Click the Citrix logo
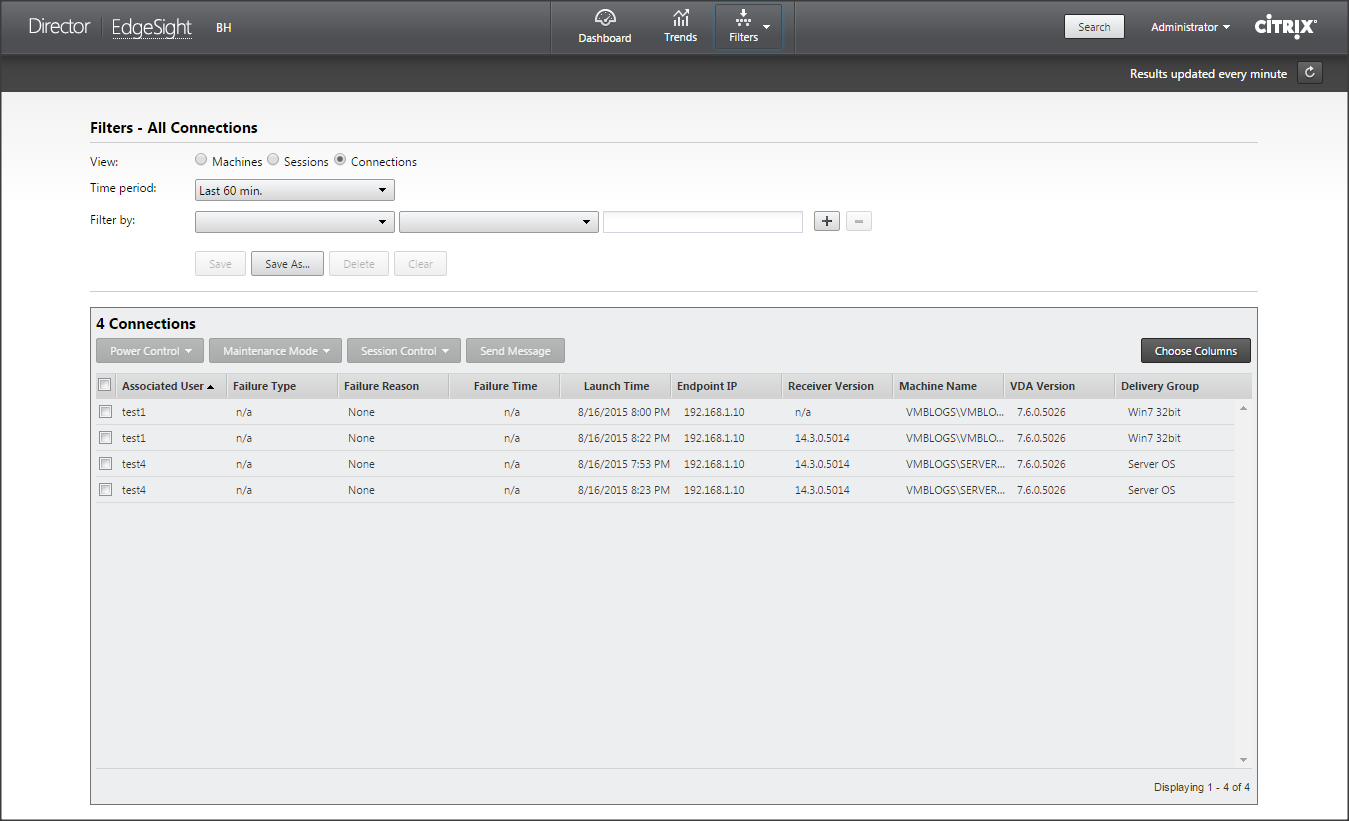This screenshot has height=821, width=1349. [1285, 27]
